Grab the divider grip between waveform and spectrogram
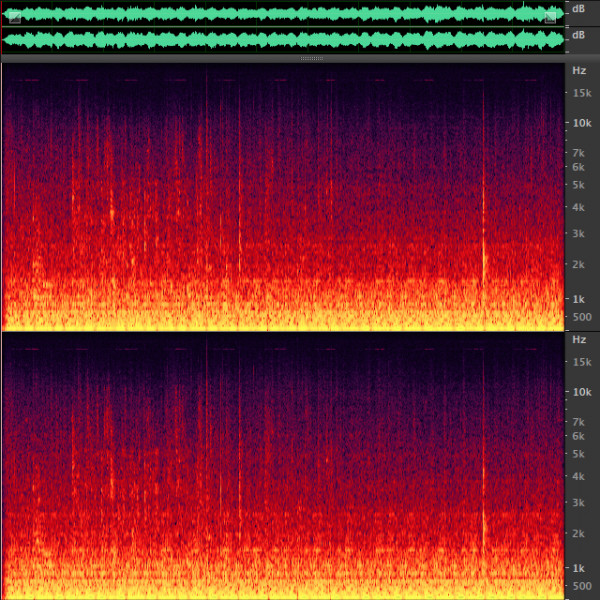The height and width of the screenshot is (600, 600). coord(312,58)
